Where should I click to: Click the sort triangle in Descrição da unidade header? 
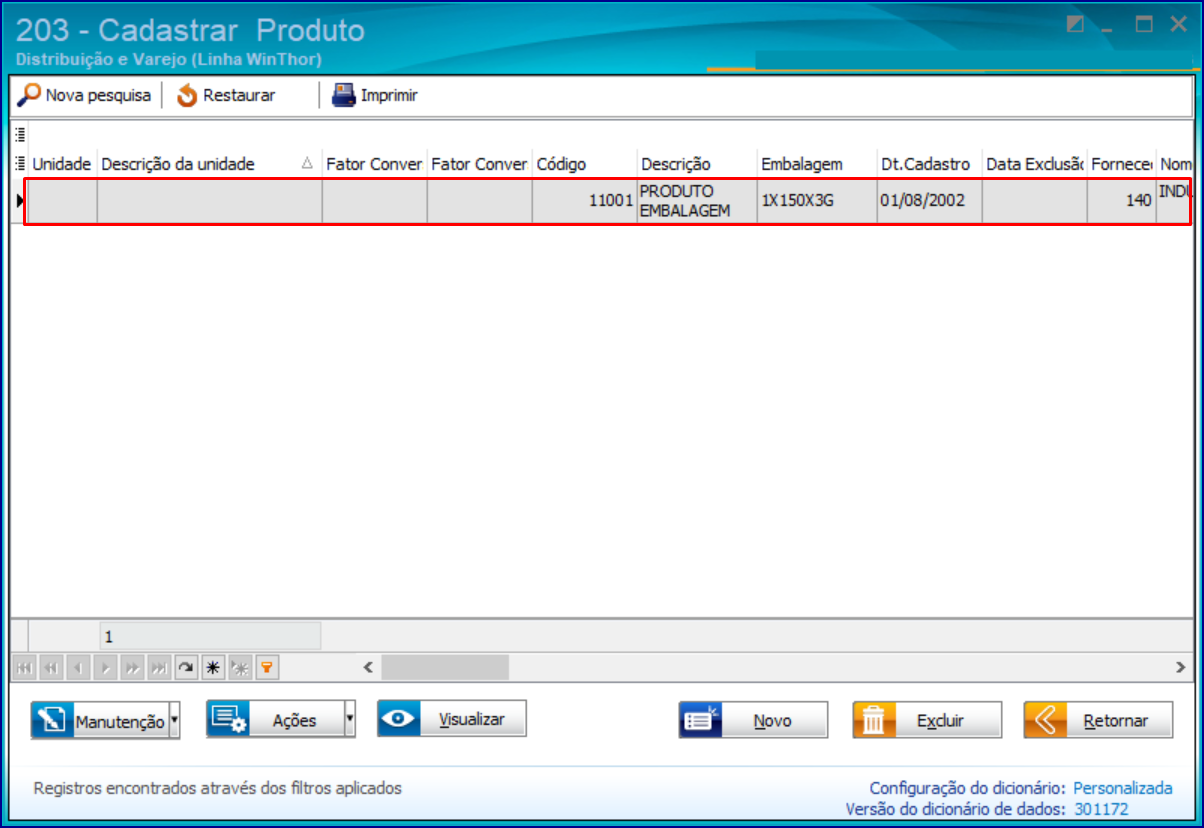point(307,163)
